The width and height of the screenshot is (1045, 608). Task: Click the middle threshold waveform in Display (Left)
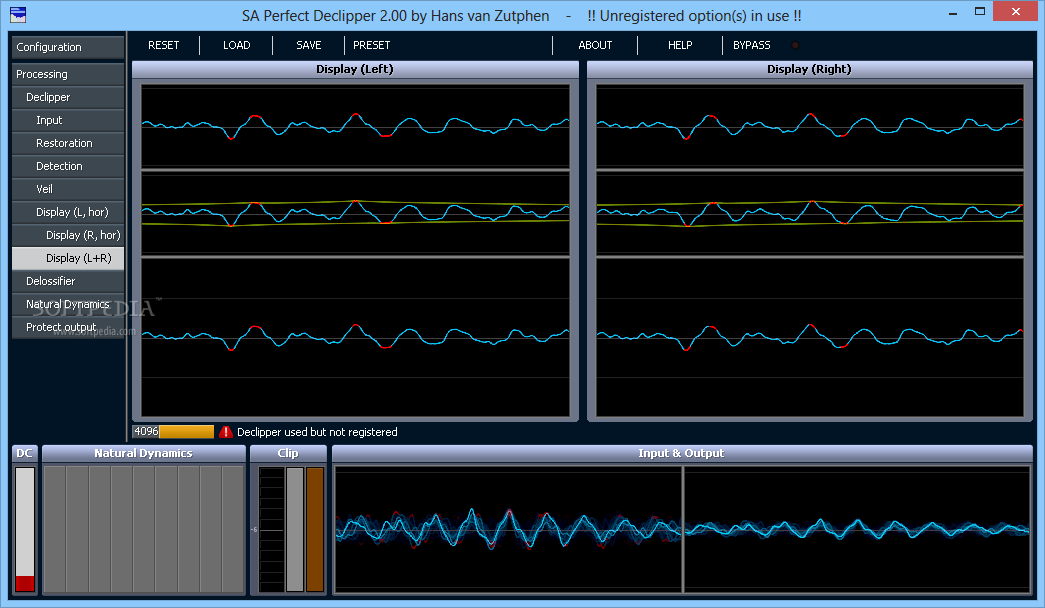click(x=355, y=213)
